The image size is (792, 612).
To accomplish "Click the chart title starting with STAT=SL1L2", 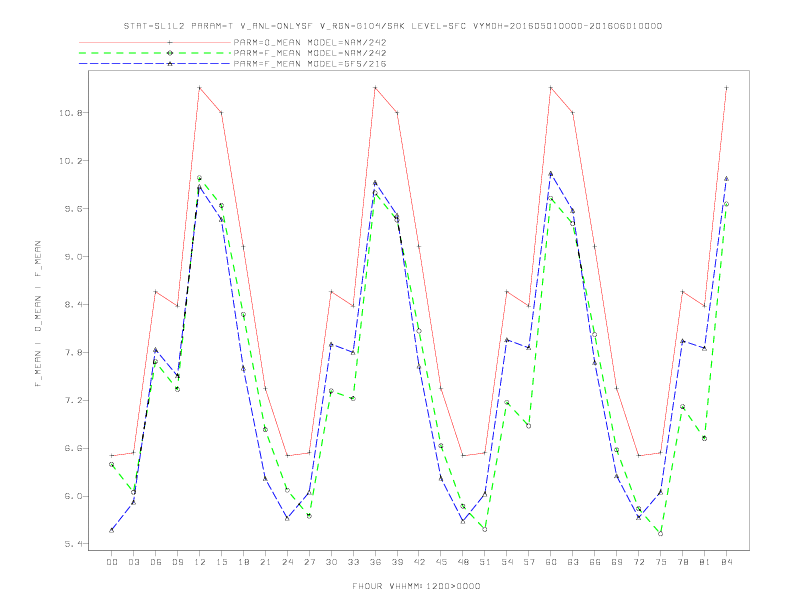I will (392, 26).
